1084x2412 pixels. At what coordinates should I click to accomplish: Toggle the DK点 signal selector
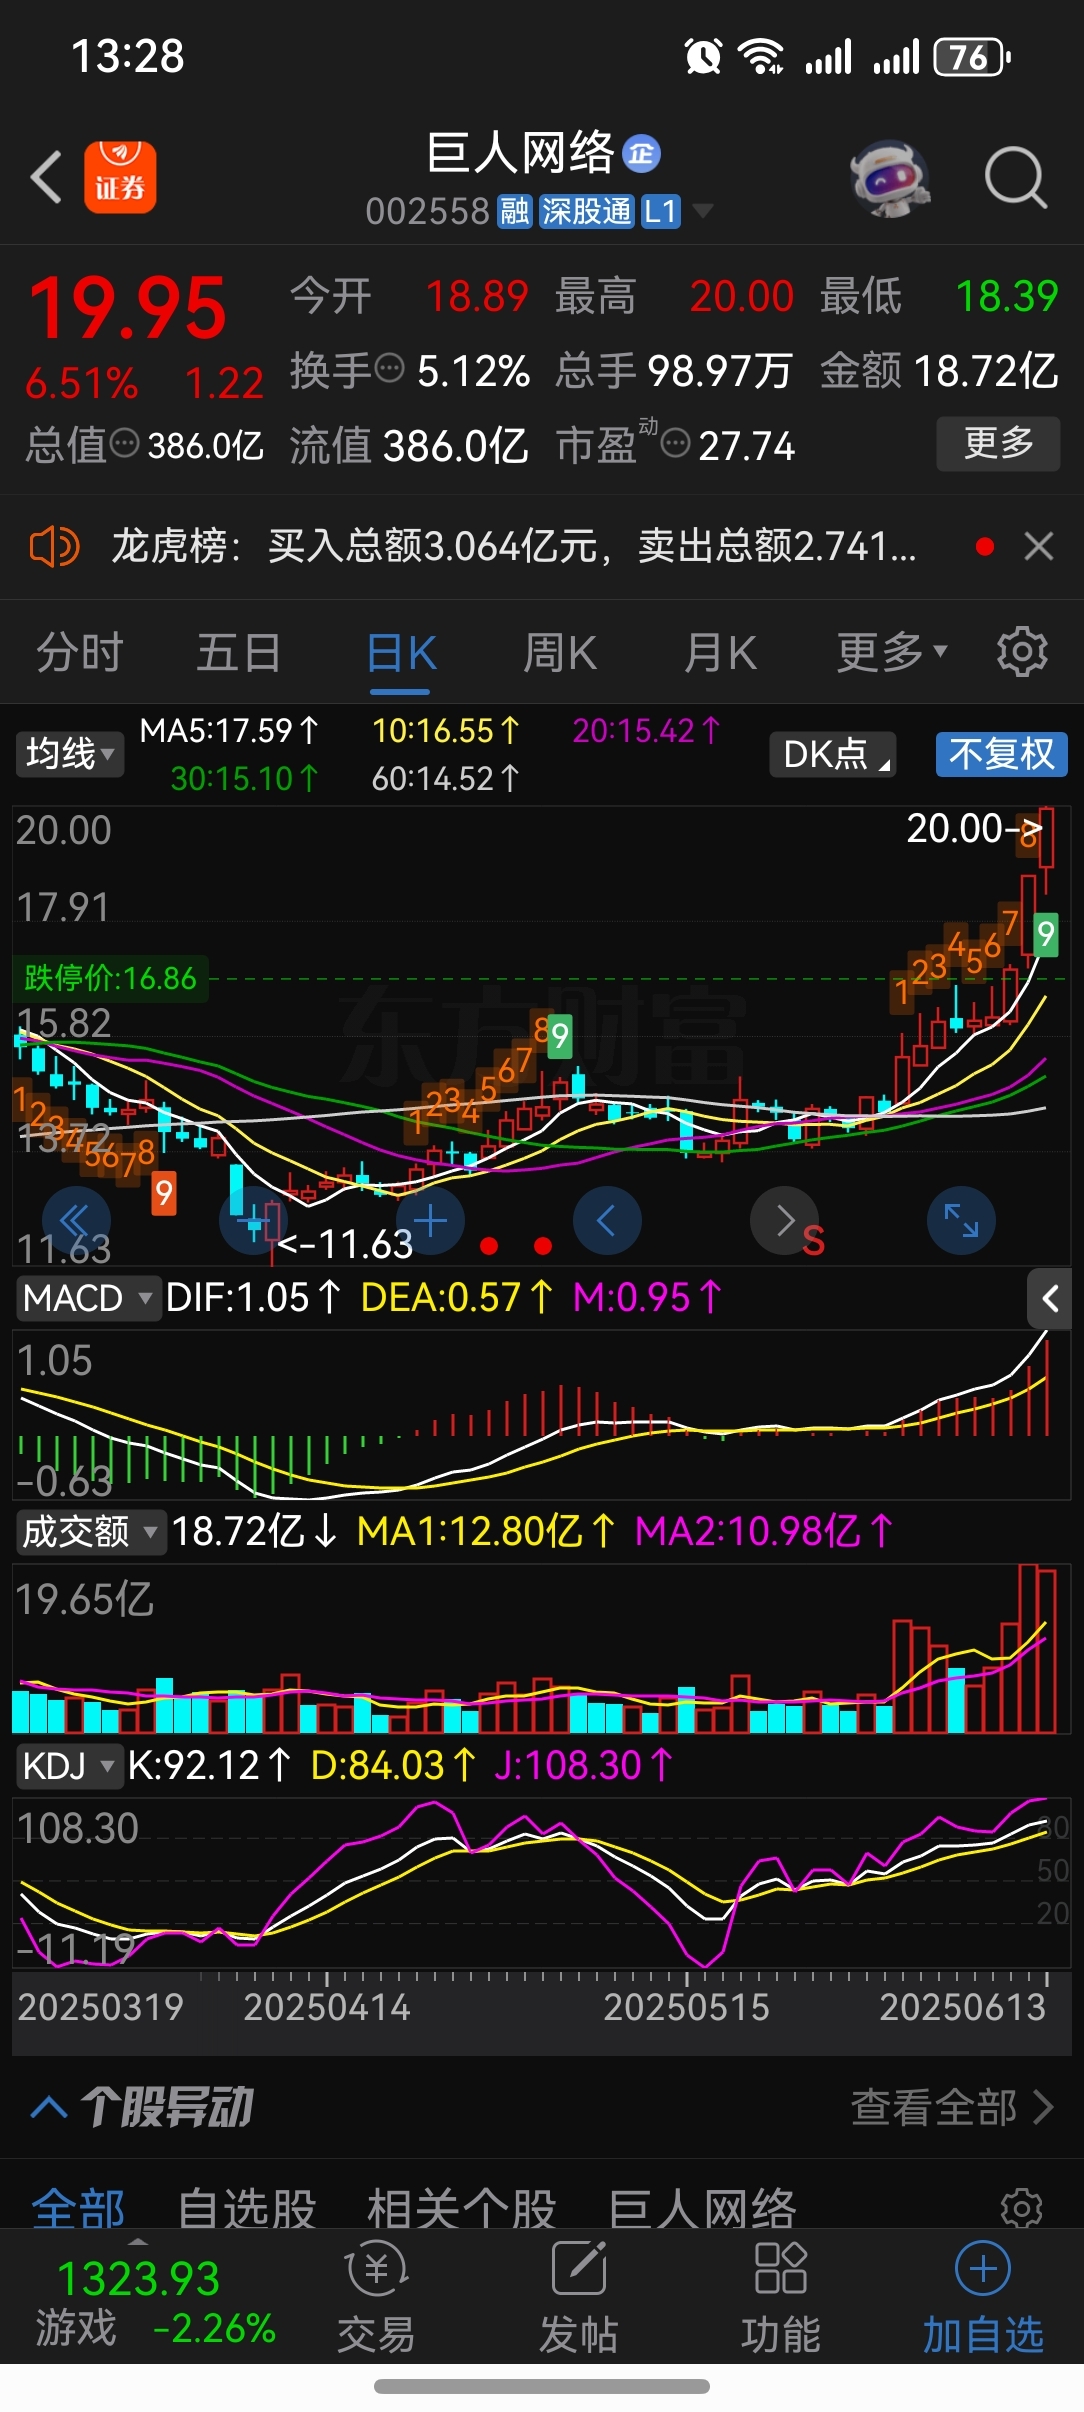click(x=833, y=754)
